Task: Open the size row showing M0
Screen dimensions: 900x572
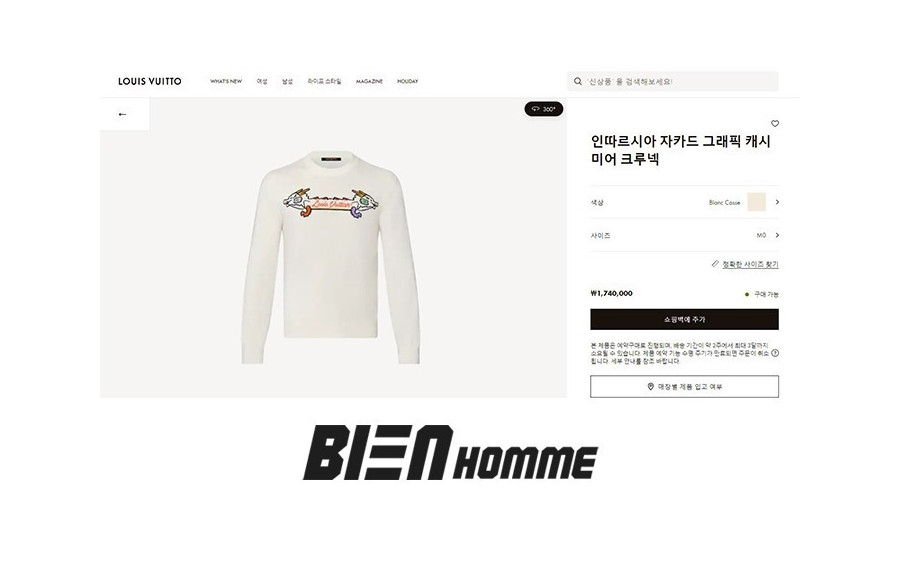Action: click(684, 235)
